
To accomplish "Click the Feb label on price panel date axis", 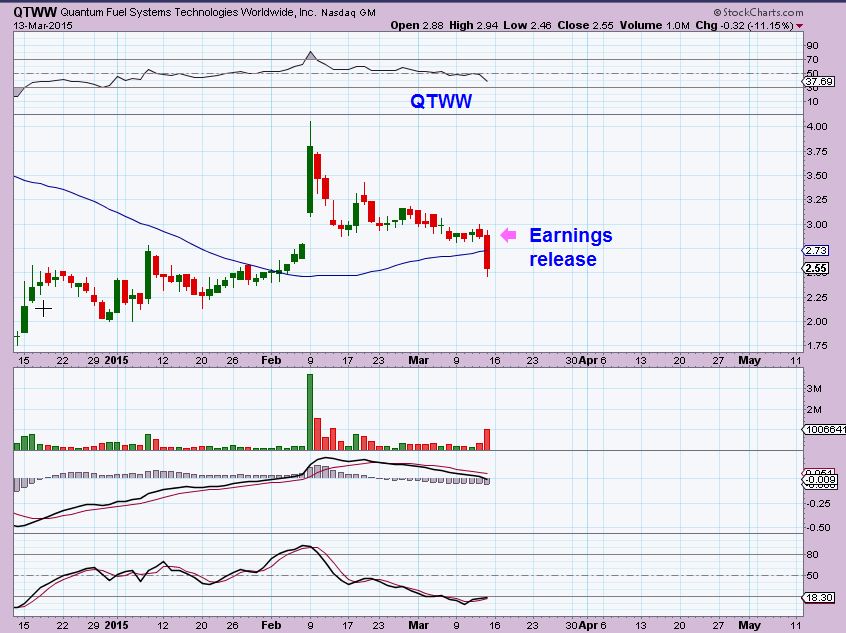I will pos(271,360).
